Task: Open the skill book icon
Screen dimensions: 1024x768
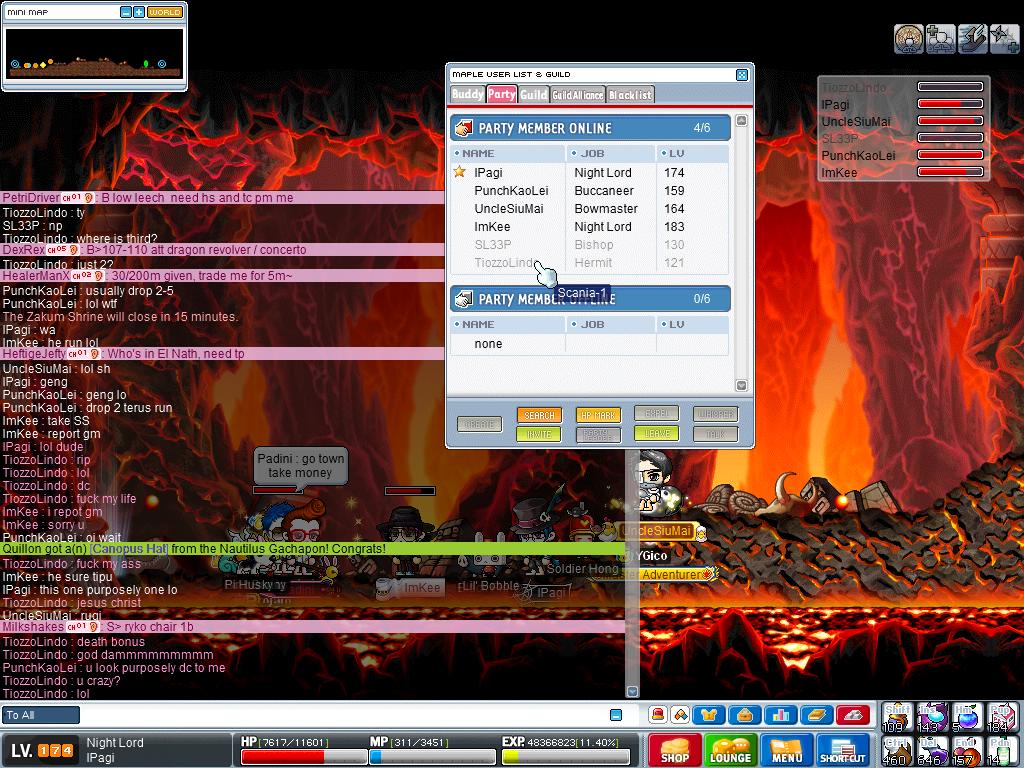Action: coord(816,715)
